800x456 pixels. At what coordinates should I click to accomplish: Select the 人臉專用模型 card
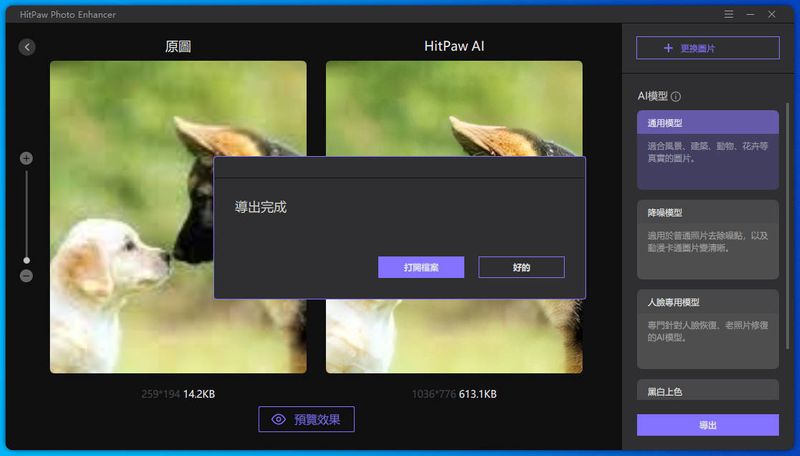pos(708,329)
